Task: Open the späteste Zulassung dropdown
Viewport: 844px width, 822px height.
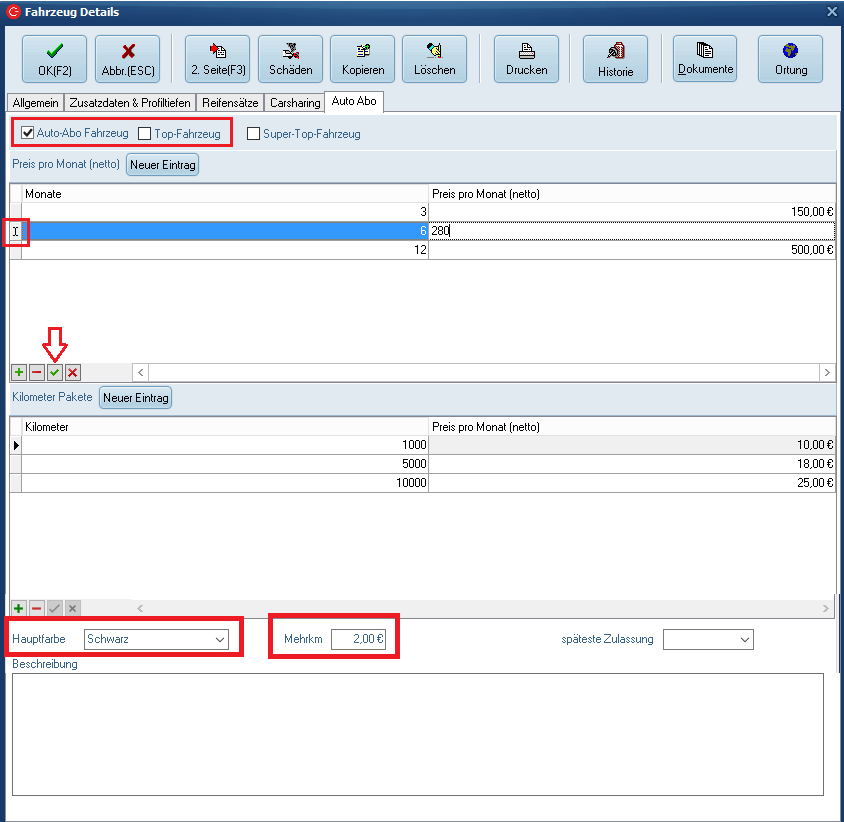Action: click(744, 639)
